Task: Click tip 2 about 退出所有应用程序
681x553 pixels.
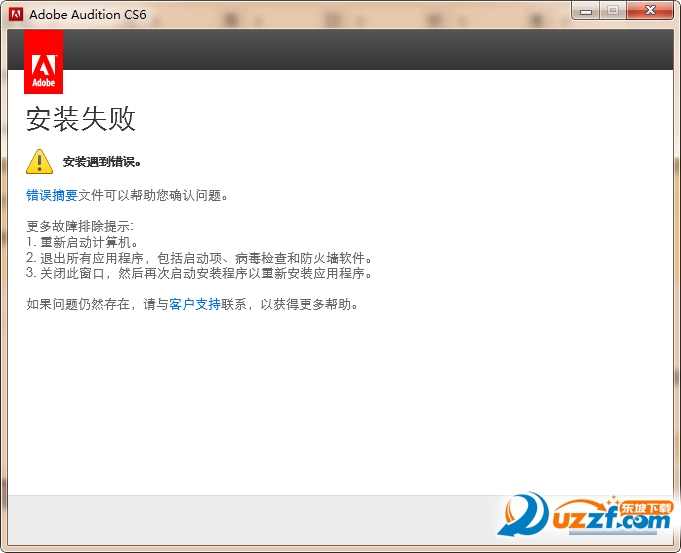Action: [199, 258]
